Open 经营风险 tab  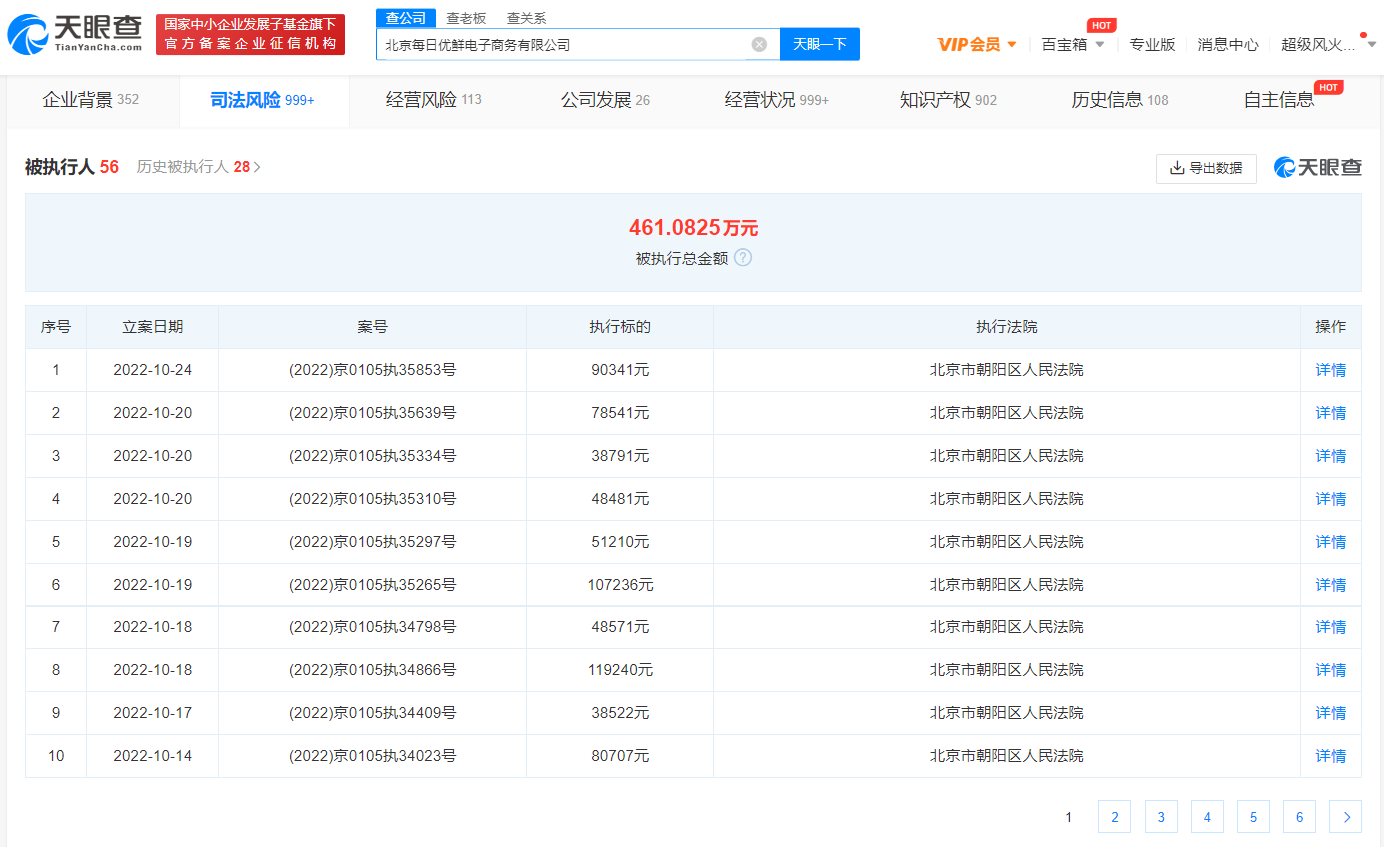pyautogui.click(x=434, y=100)
